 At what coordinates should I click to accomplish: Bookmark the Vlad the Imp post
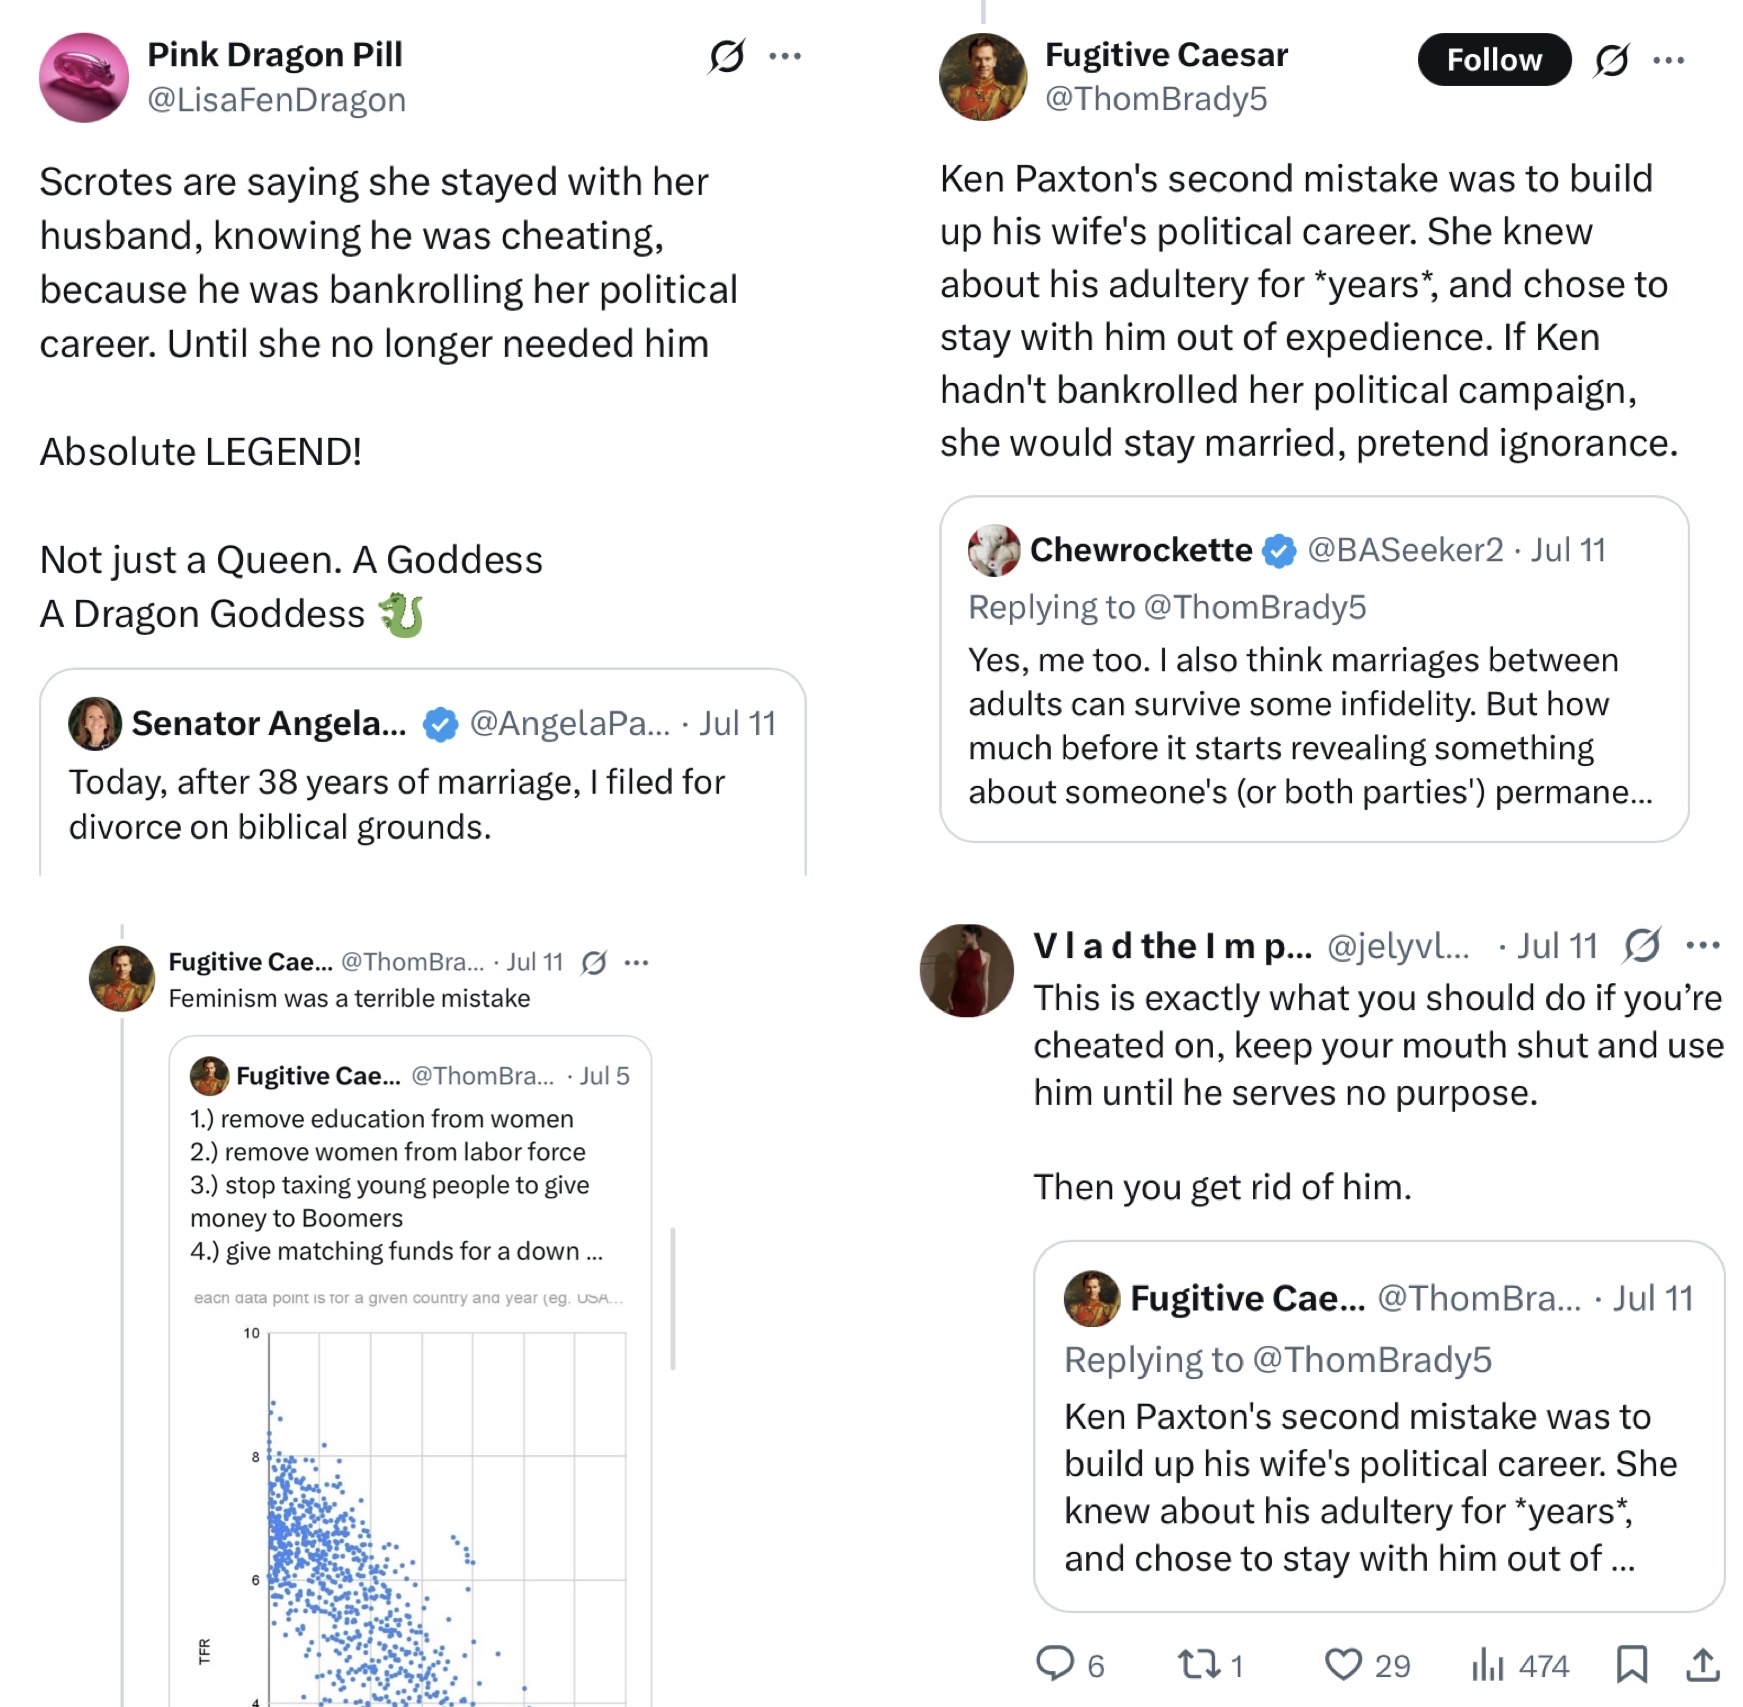1632,1664
